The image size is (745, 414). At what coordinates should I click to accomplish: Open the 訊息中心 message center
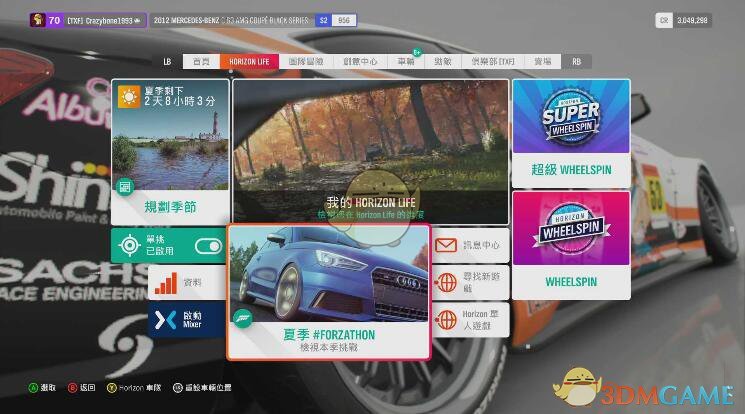coord(470,245)
